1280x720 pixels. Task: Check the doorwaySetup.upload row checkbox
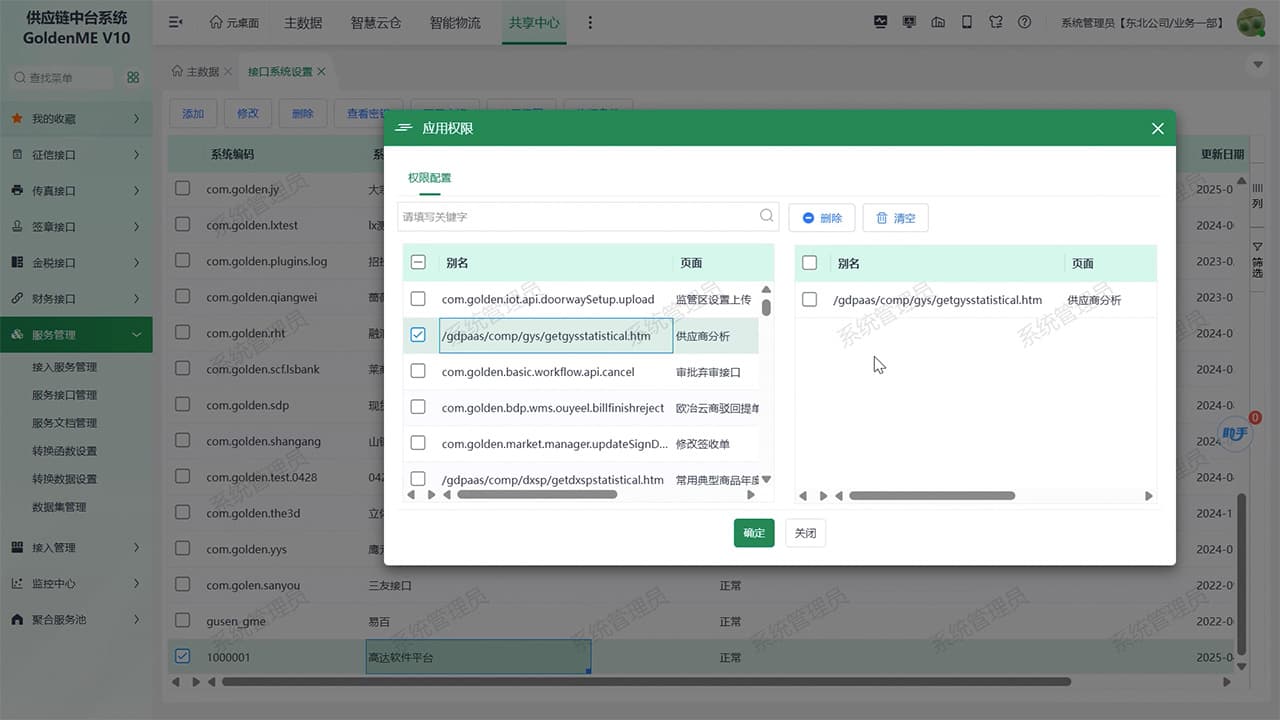(418, 299)
